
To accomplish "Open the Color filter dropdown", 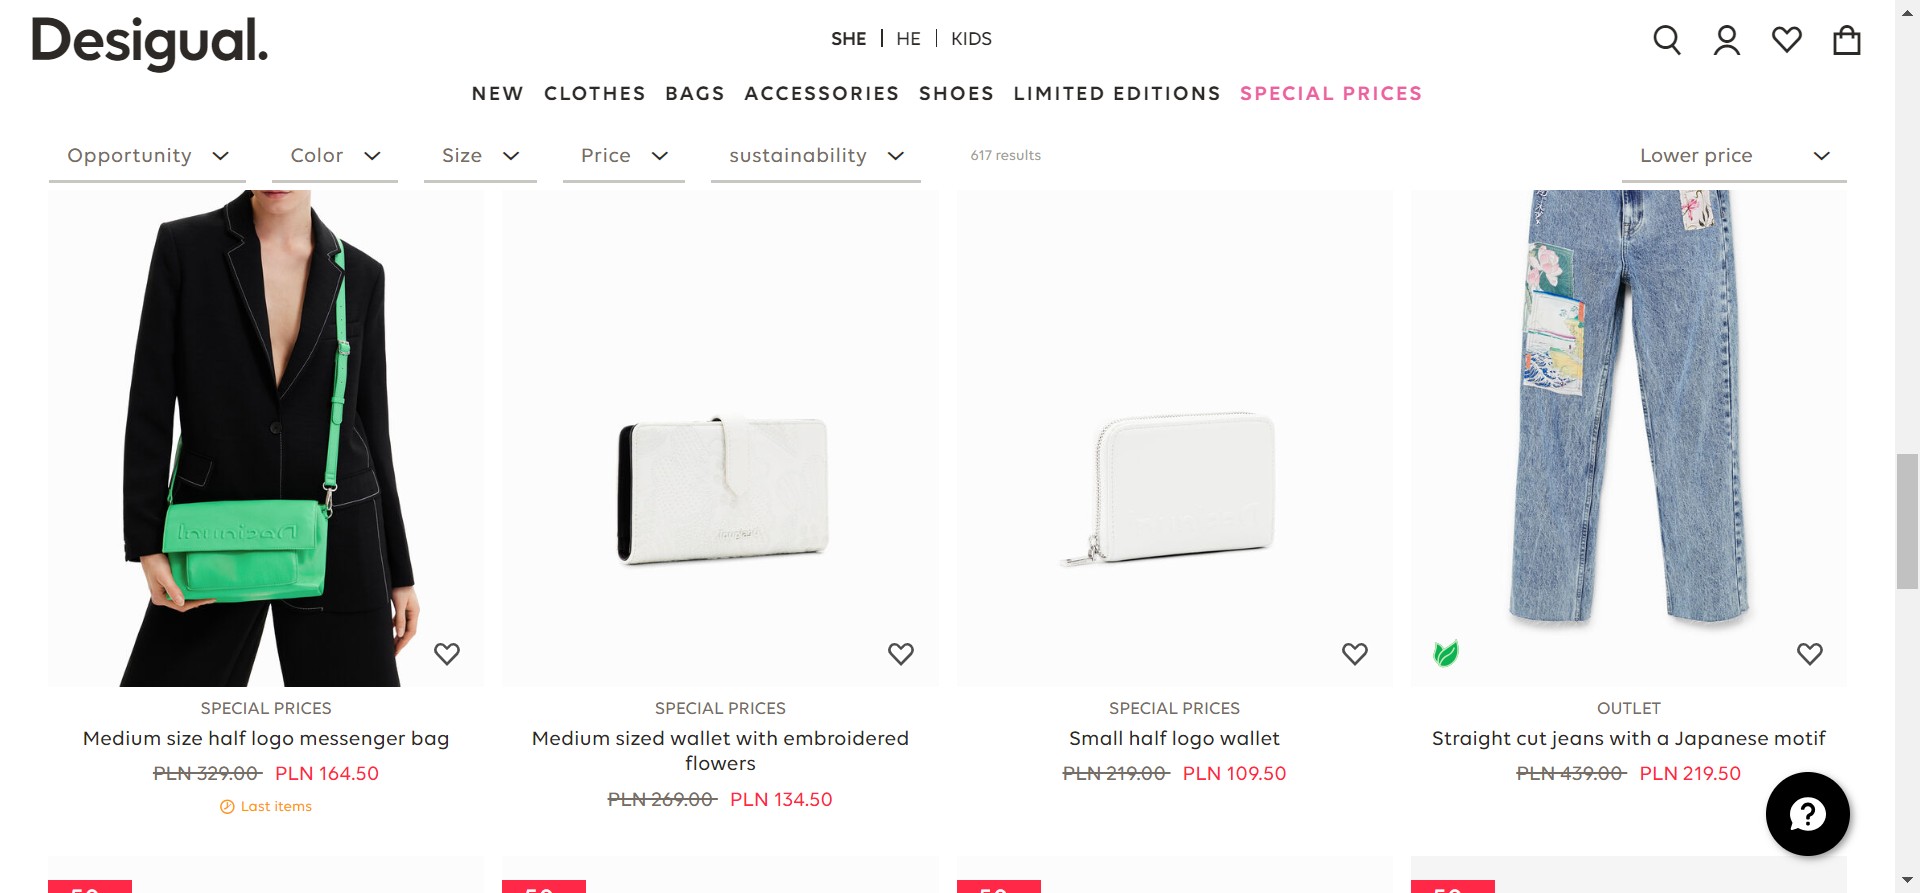I will (335, 156).
